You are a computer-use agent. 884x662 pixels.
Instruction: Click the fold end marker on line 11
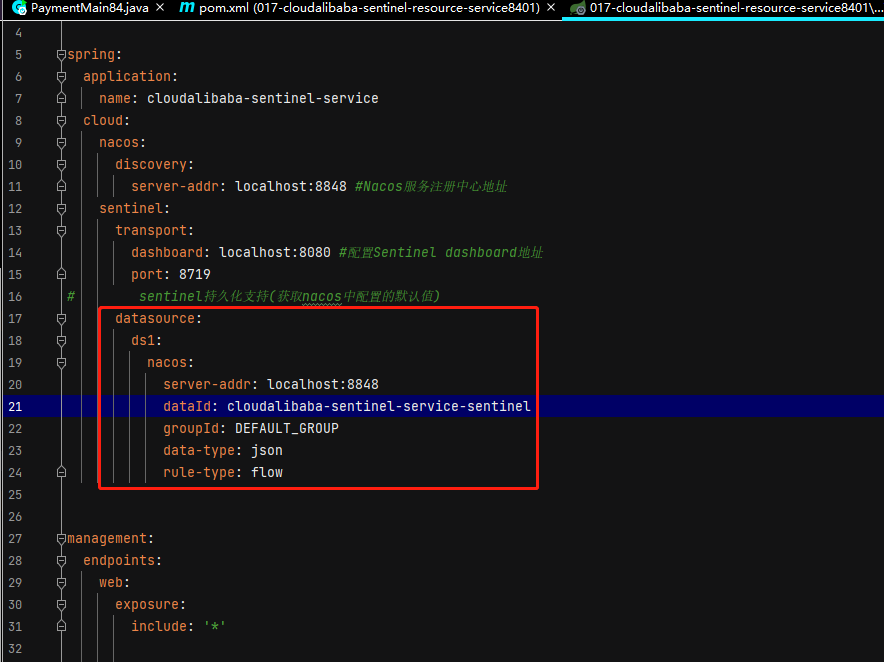point(61,186)
